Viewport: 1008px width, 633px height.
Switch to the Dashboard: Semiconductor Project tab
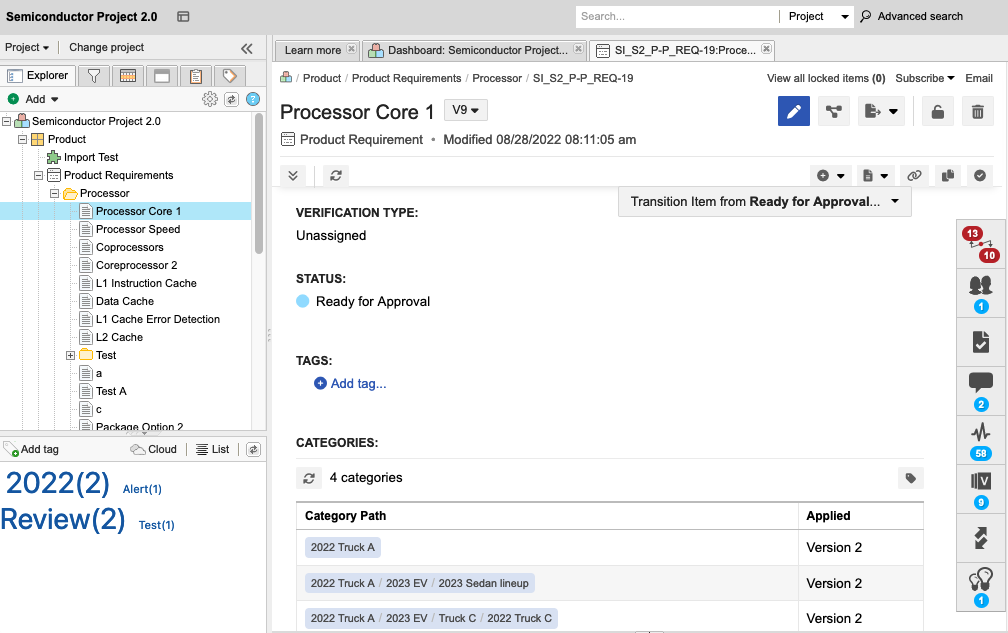469,50
